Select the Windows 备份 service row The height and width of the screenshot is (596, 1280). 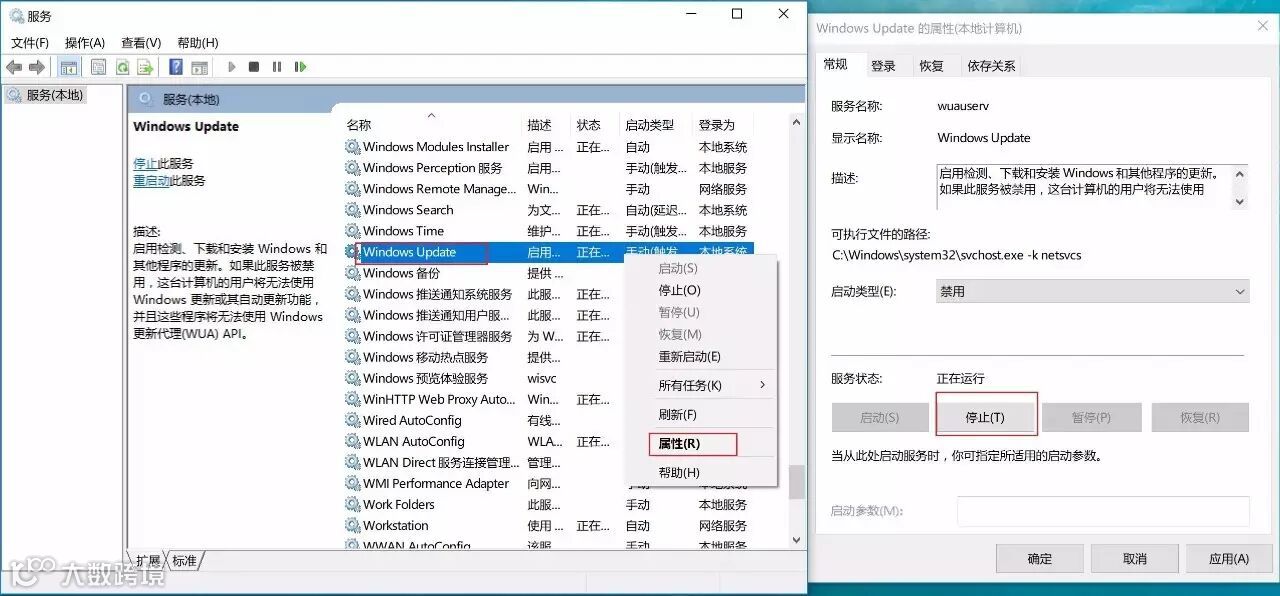click(x=548, y=273)
